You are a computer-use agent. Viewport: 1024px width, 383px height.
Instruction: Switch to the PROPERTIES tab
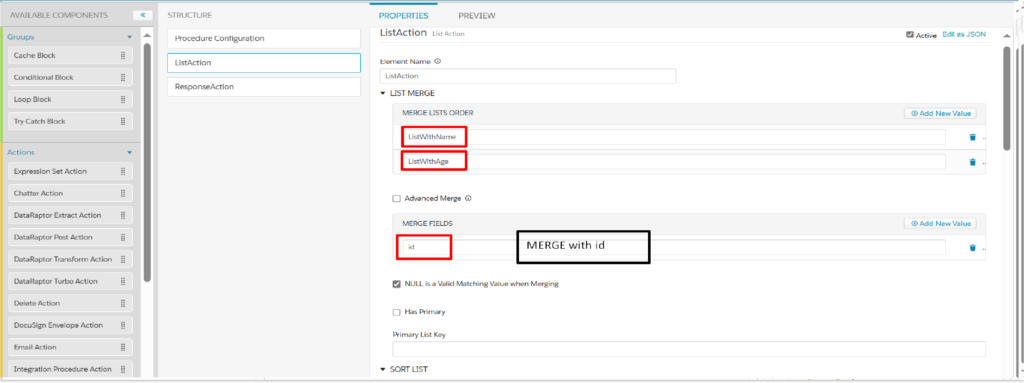click(404, 16)
